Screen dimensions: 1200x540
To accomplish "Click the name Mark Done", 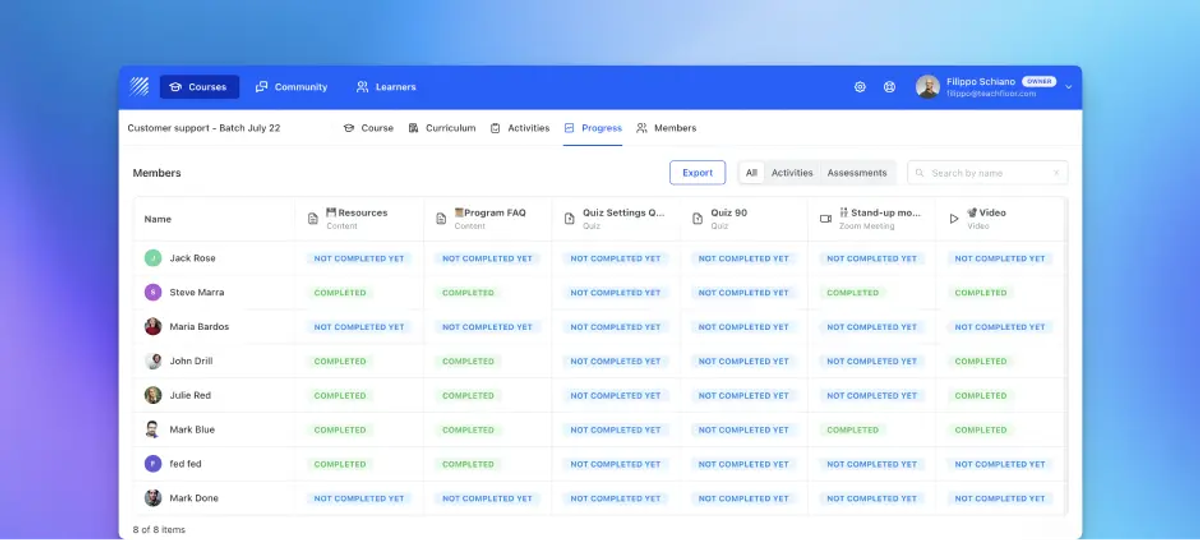I will coord(194,498).
